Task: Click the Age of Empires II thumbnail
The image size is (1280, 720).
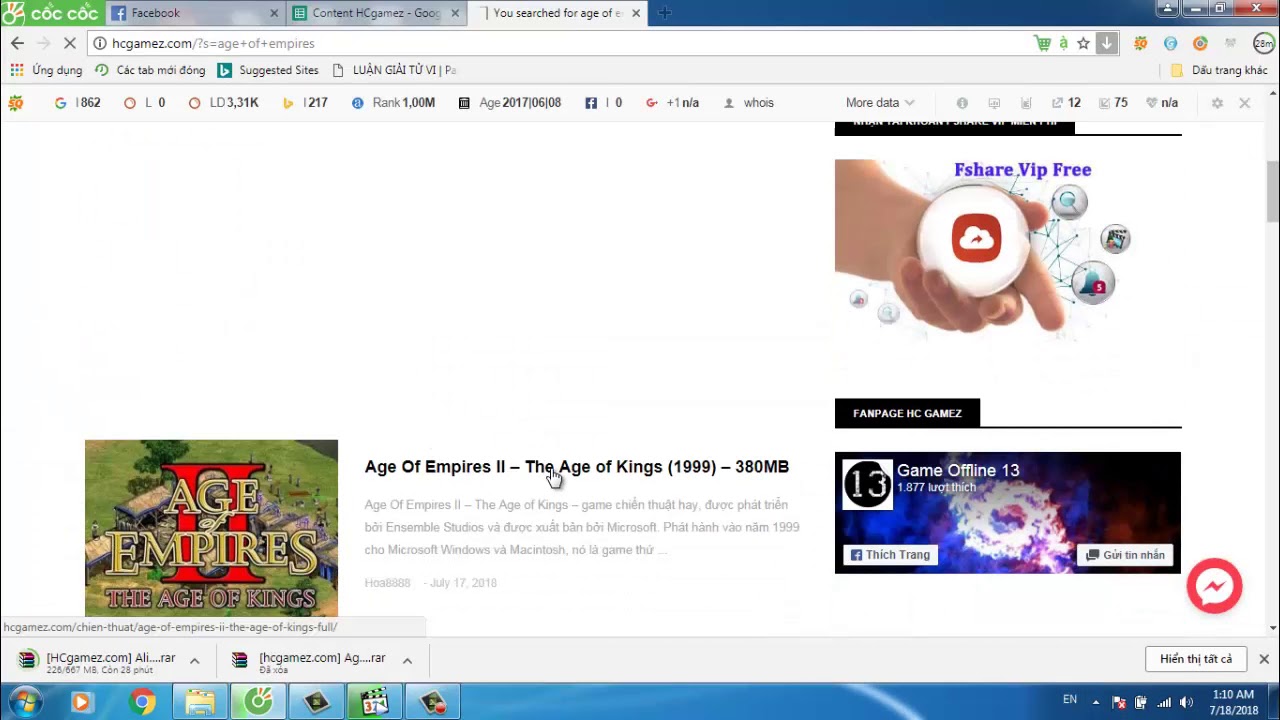Action: (211, 528)
